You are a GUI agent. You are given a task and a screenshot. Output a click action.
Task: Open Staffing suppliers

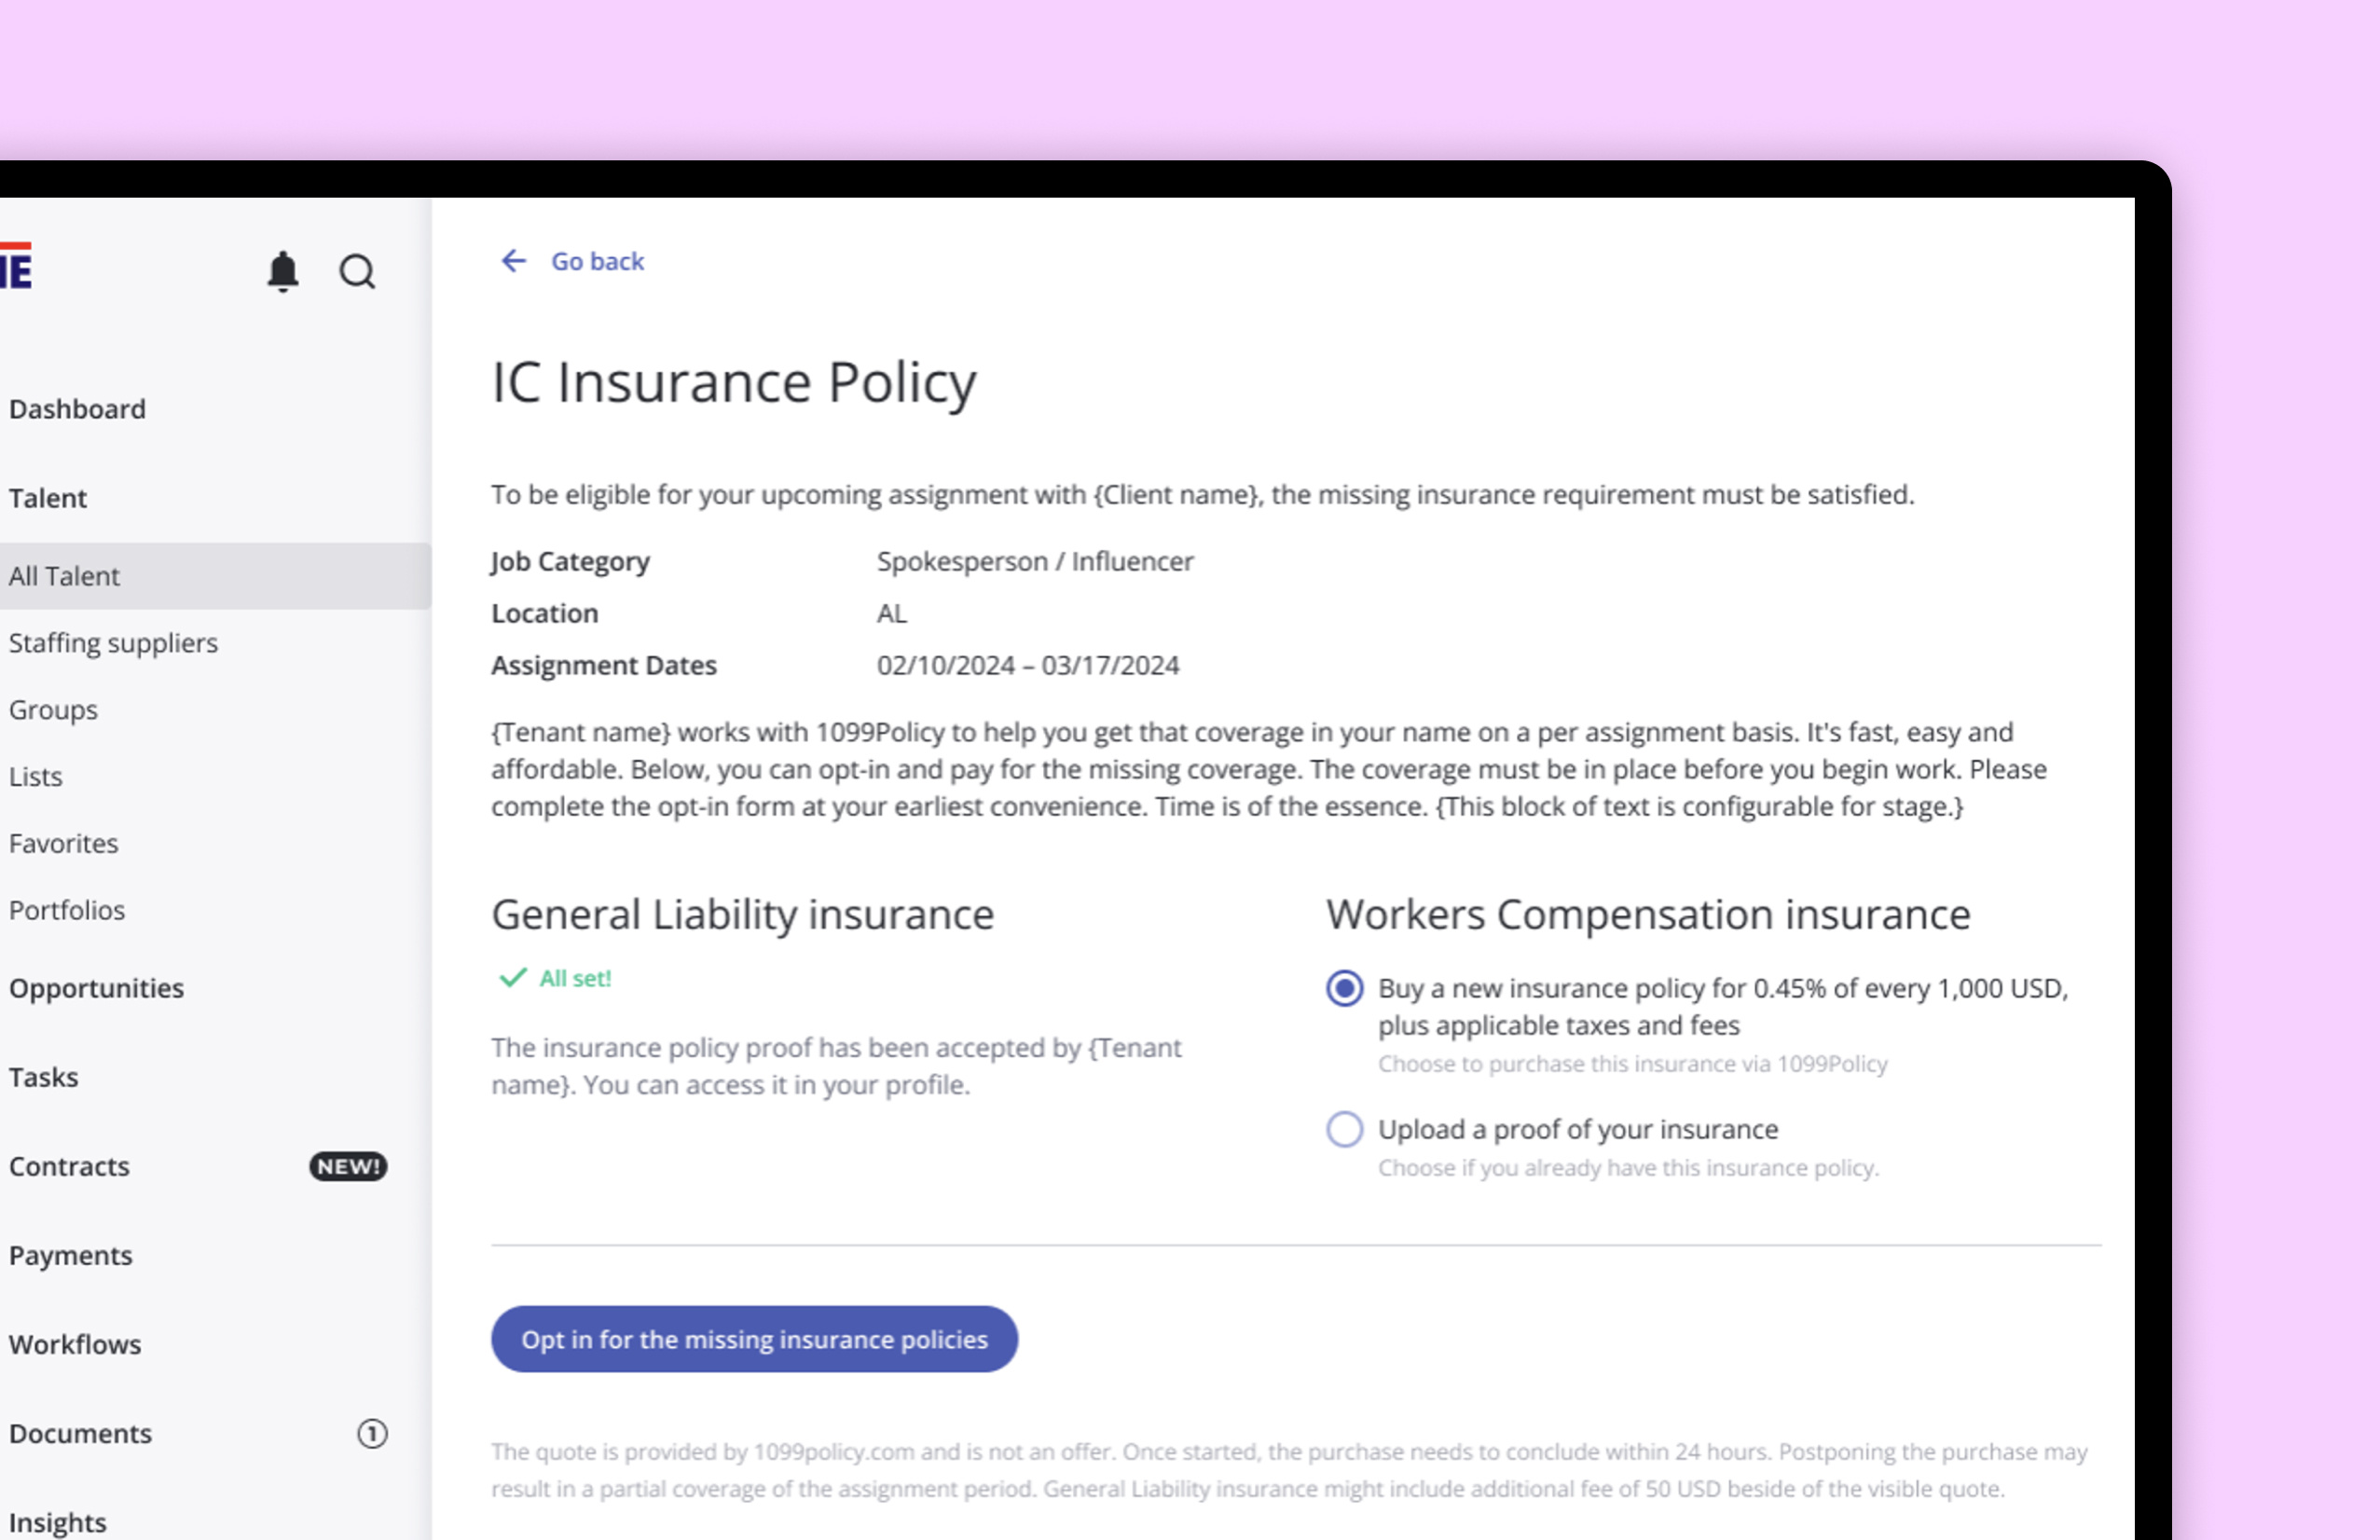tap(114, 643)
